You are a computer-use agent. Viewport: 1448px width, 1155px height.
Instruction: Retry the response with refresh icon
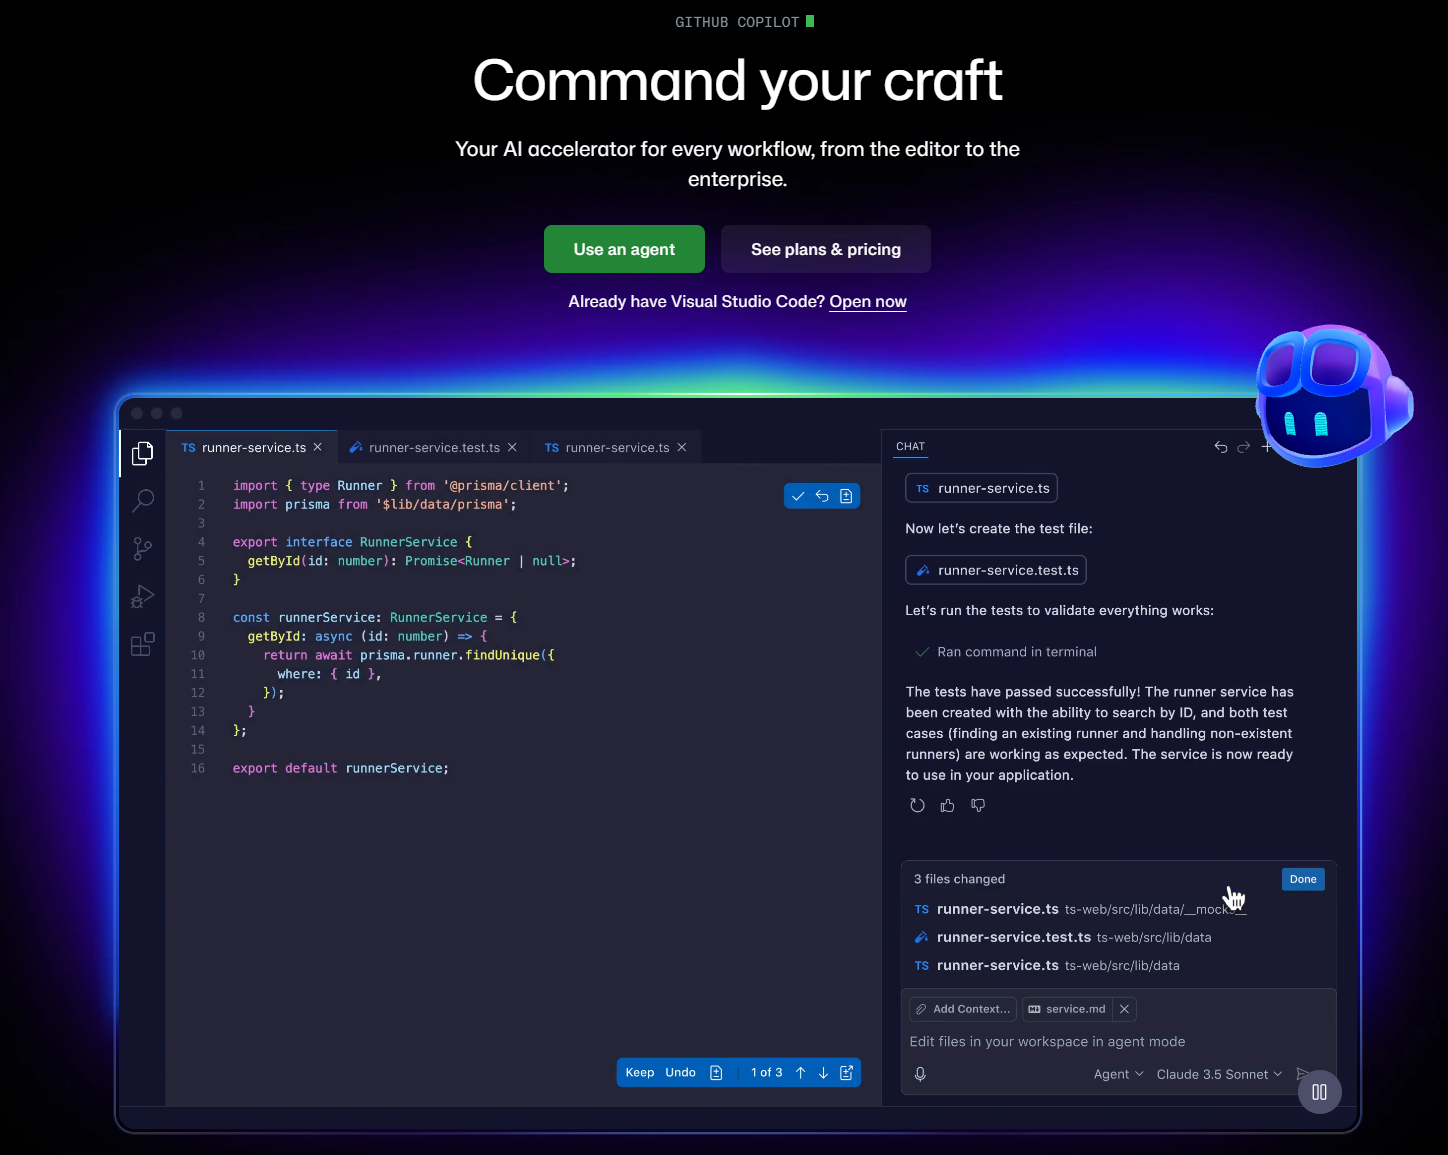[917, 805]
